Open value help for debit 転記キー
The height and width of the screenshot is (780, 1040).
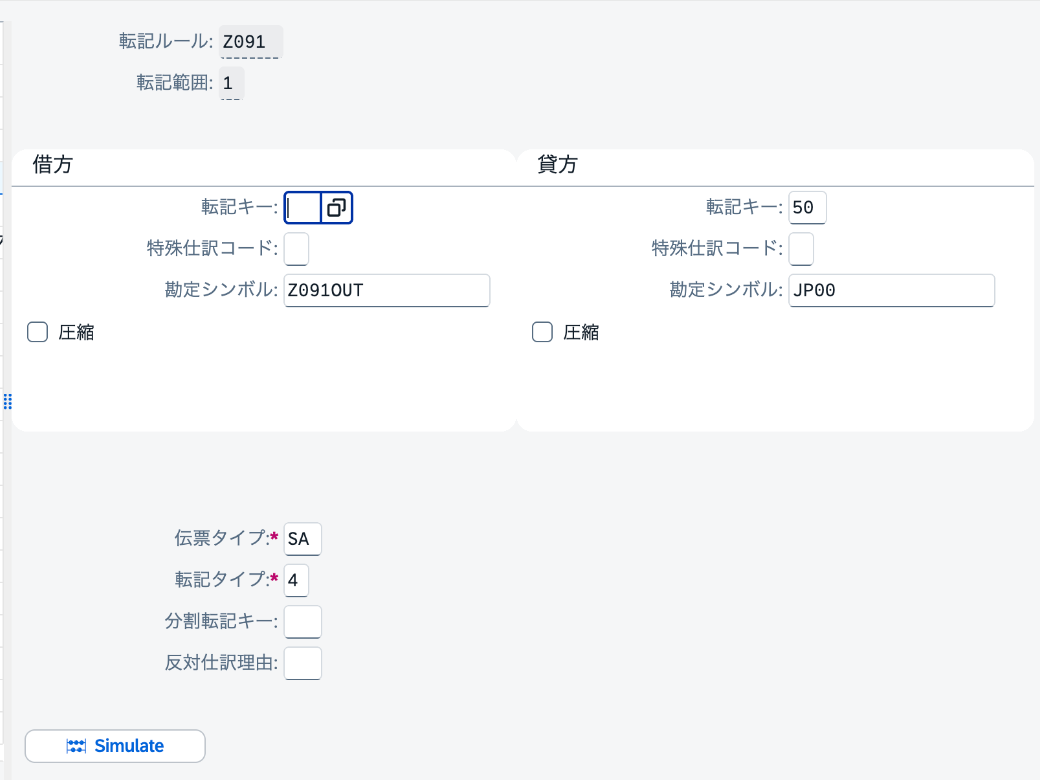(336, 208)
